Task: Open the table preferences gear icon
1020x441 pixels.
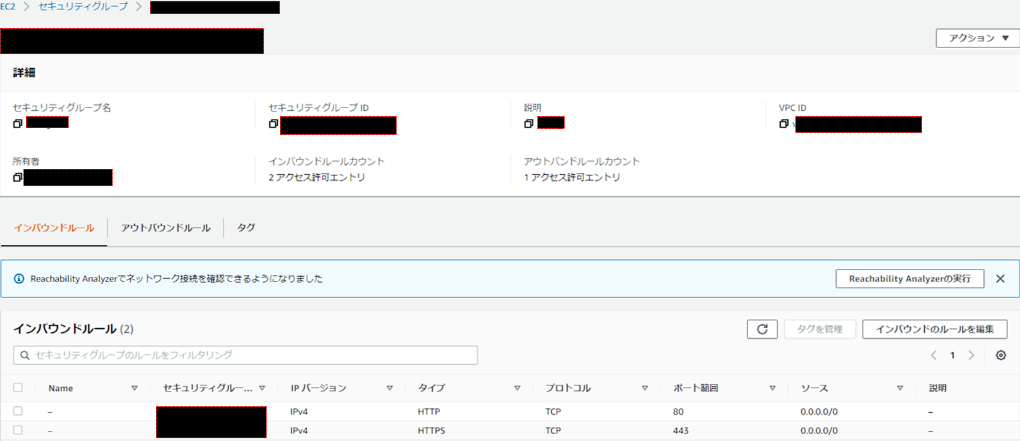Action: (x=1000, y=355)
